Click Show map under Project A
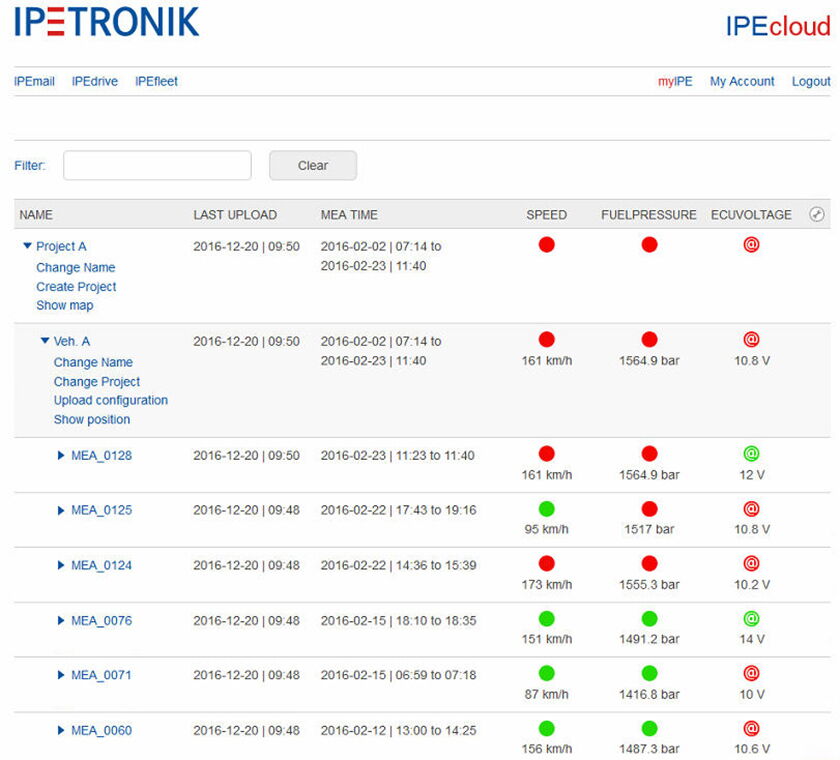The width and height of the screenshot is (840, 760). [64, 305]
